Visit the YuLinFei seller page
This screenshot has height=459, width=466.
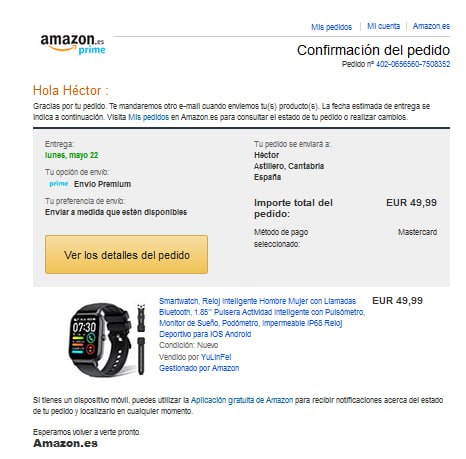216,357
